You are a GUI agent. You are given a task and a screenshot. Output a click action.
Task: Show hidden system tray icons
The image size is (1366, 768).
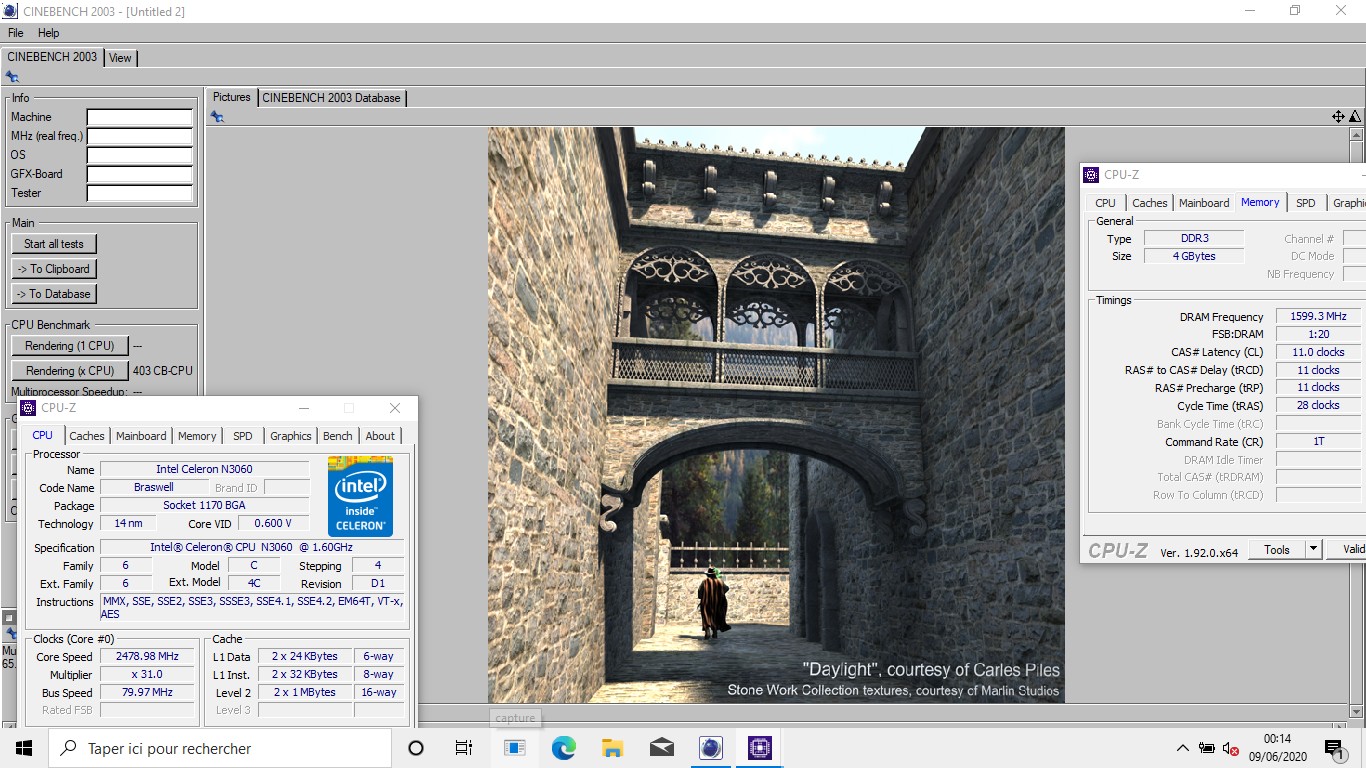tap(1183, 748)
